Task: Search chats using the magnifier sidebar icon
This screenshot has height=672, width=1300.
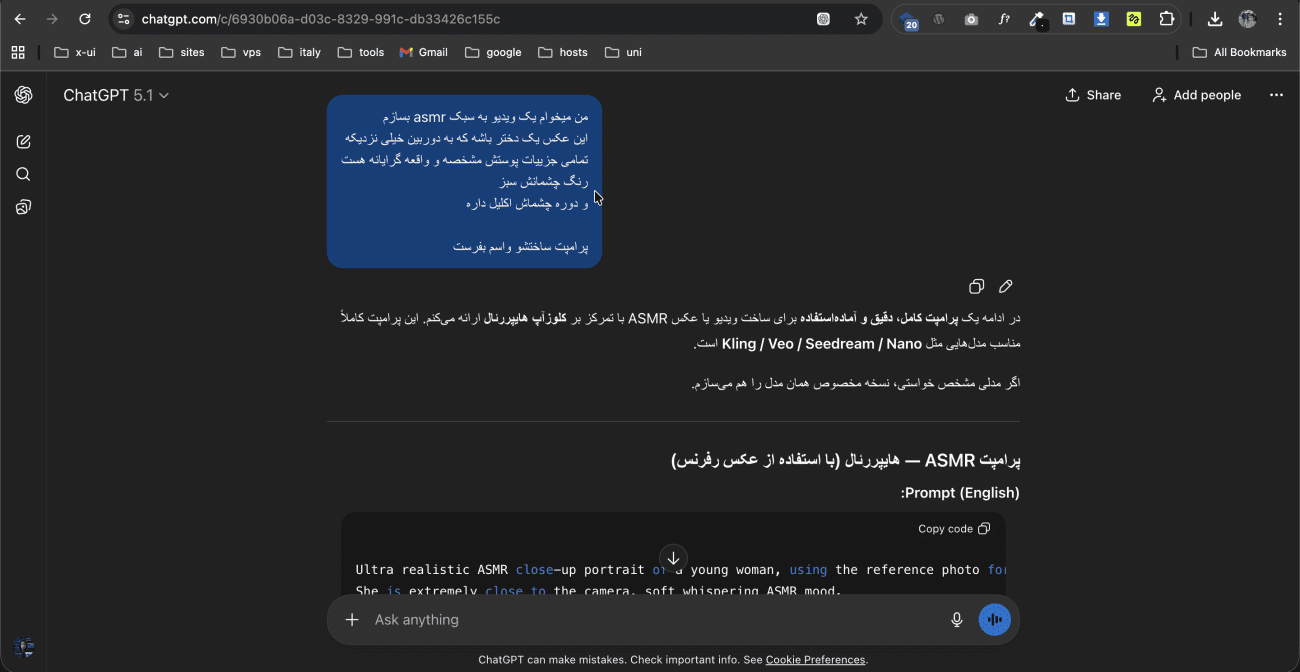Action: pos(23,173)
